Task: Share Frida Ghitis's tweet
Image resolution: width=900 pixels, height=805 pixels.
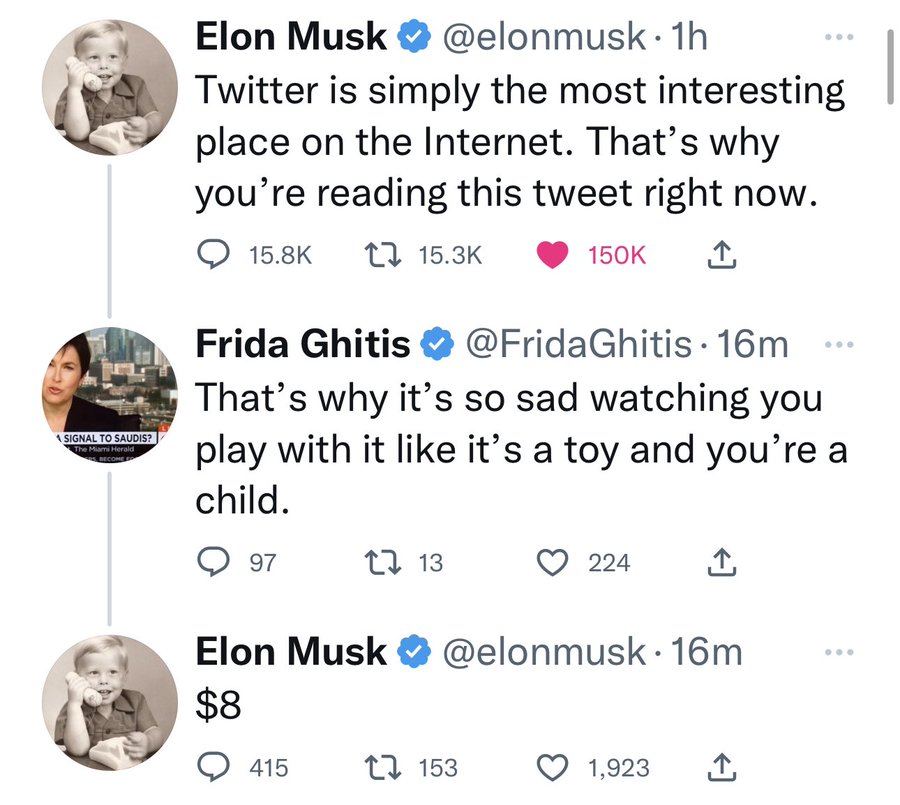Action: point(721,562)
